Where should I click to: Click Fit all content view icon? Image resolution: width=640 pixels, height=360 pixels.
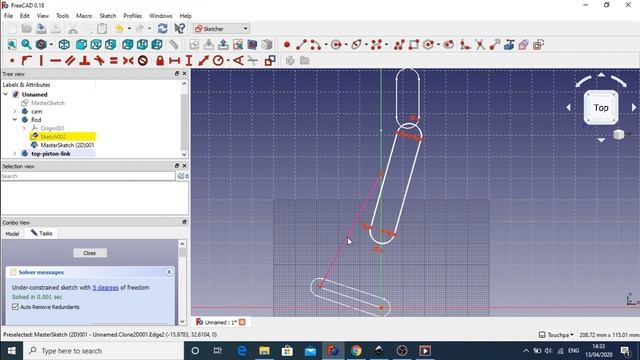tap(12, 45)
